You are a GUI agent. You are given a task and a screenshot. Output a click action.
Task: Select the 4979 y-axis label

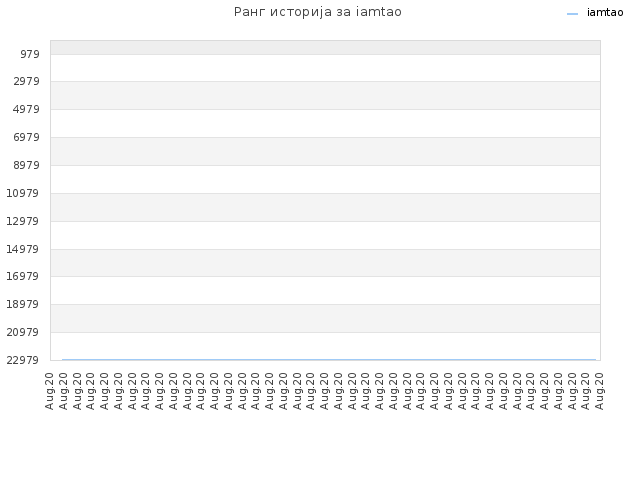(26, 109)
